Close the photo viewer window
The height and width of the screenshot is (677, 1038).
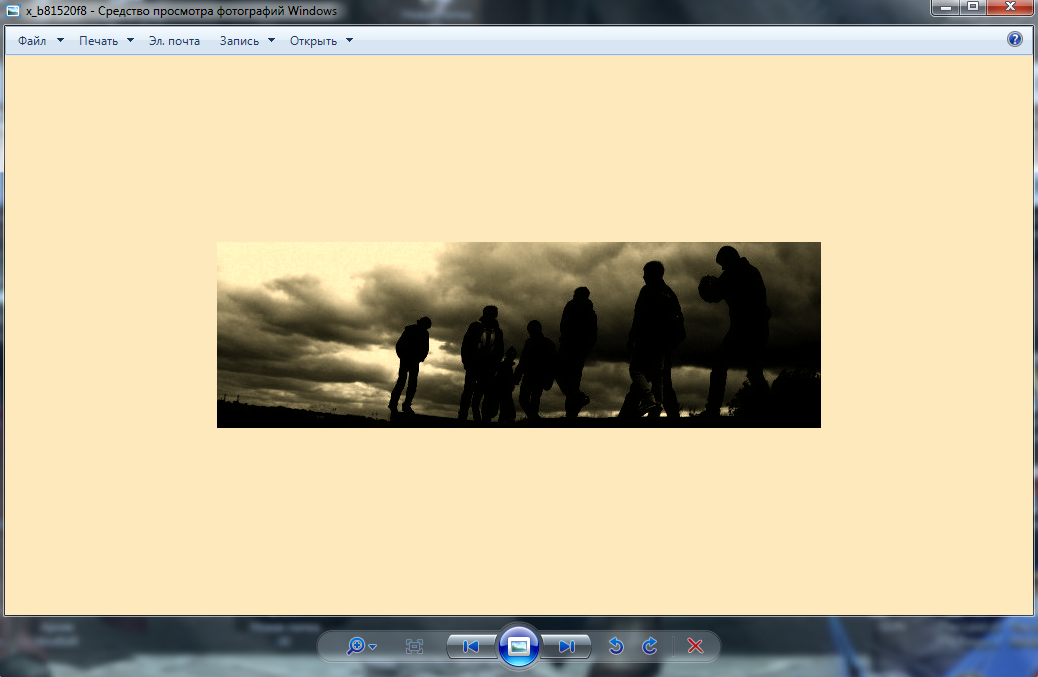(1009, 7)
